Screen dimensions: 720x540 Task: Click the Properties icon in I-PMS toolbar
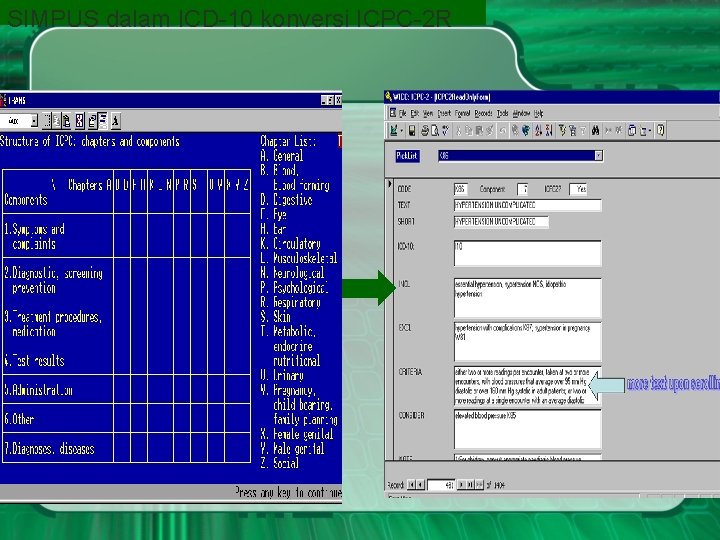pos(93,121)
